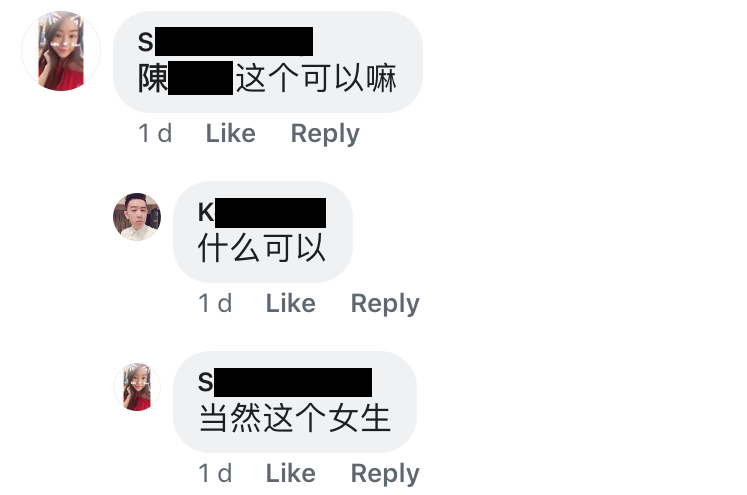Click the redacted bar in the top comment's name
The image size is (747, 495).
pos(234,41)
